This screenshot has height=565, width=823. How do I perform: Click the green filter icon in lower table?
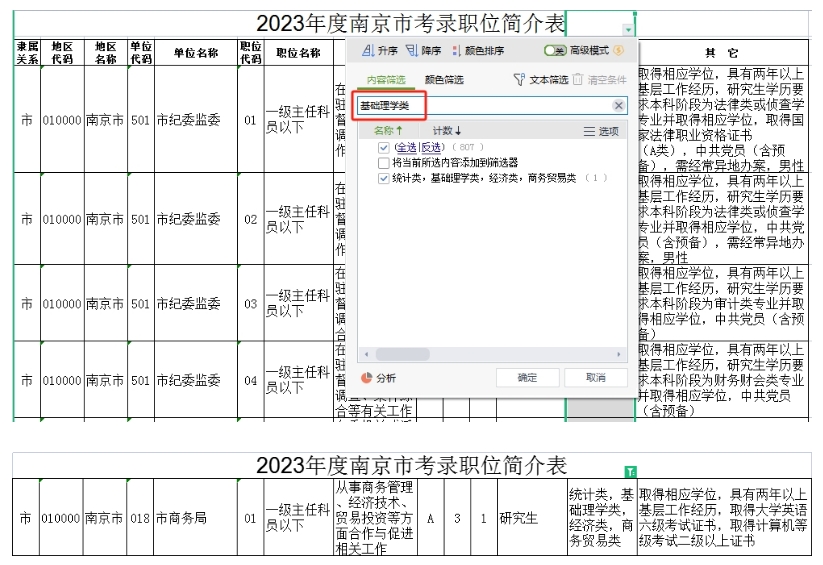(630, 470)
